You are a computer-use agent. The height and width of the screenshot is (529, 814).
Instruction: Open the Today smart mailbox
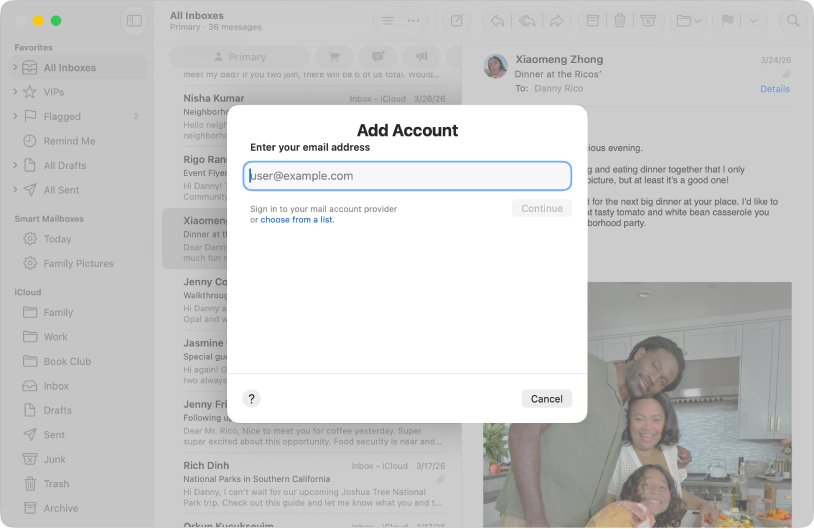pos(78,239)
